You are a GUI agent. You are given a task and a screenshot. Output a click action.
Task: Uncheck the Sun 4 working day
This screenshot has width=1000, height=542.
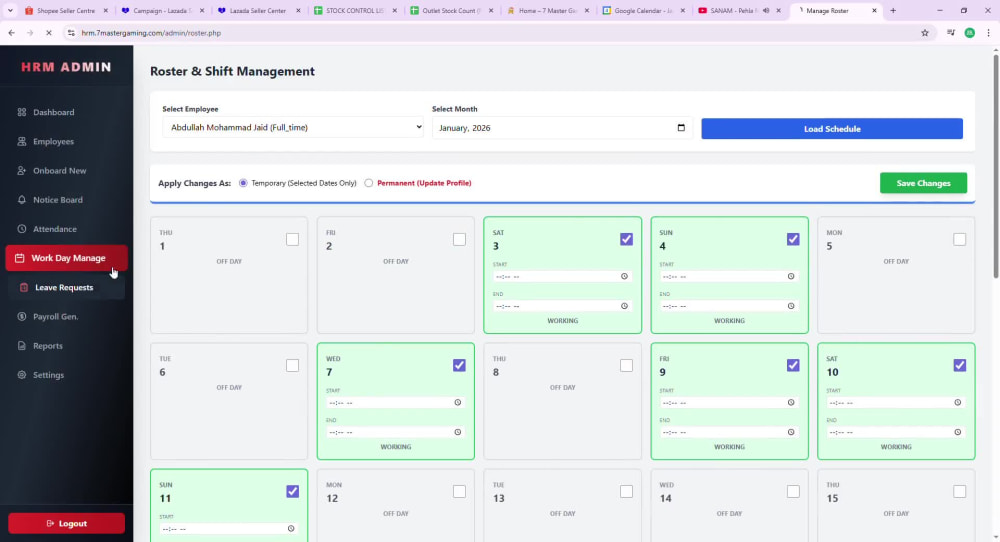[x=793, y=239]
